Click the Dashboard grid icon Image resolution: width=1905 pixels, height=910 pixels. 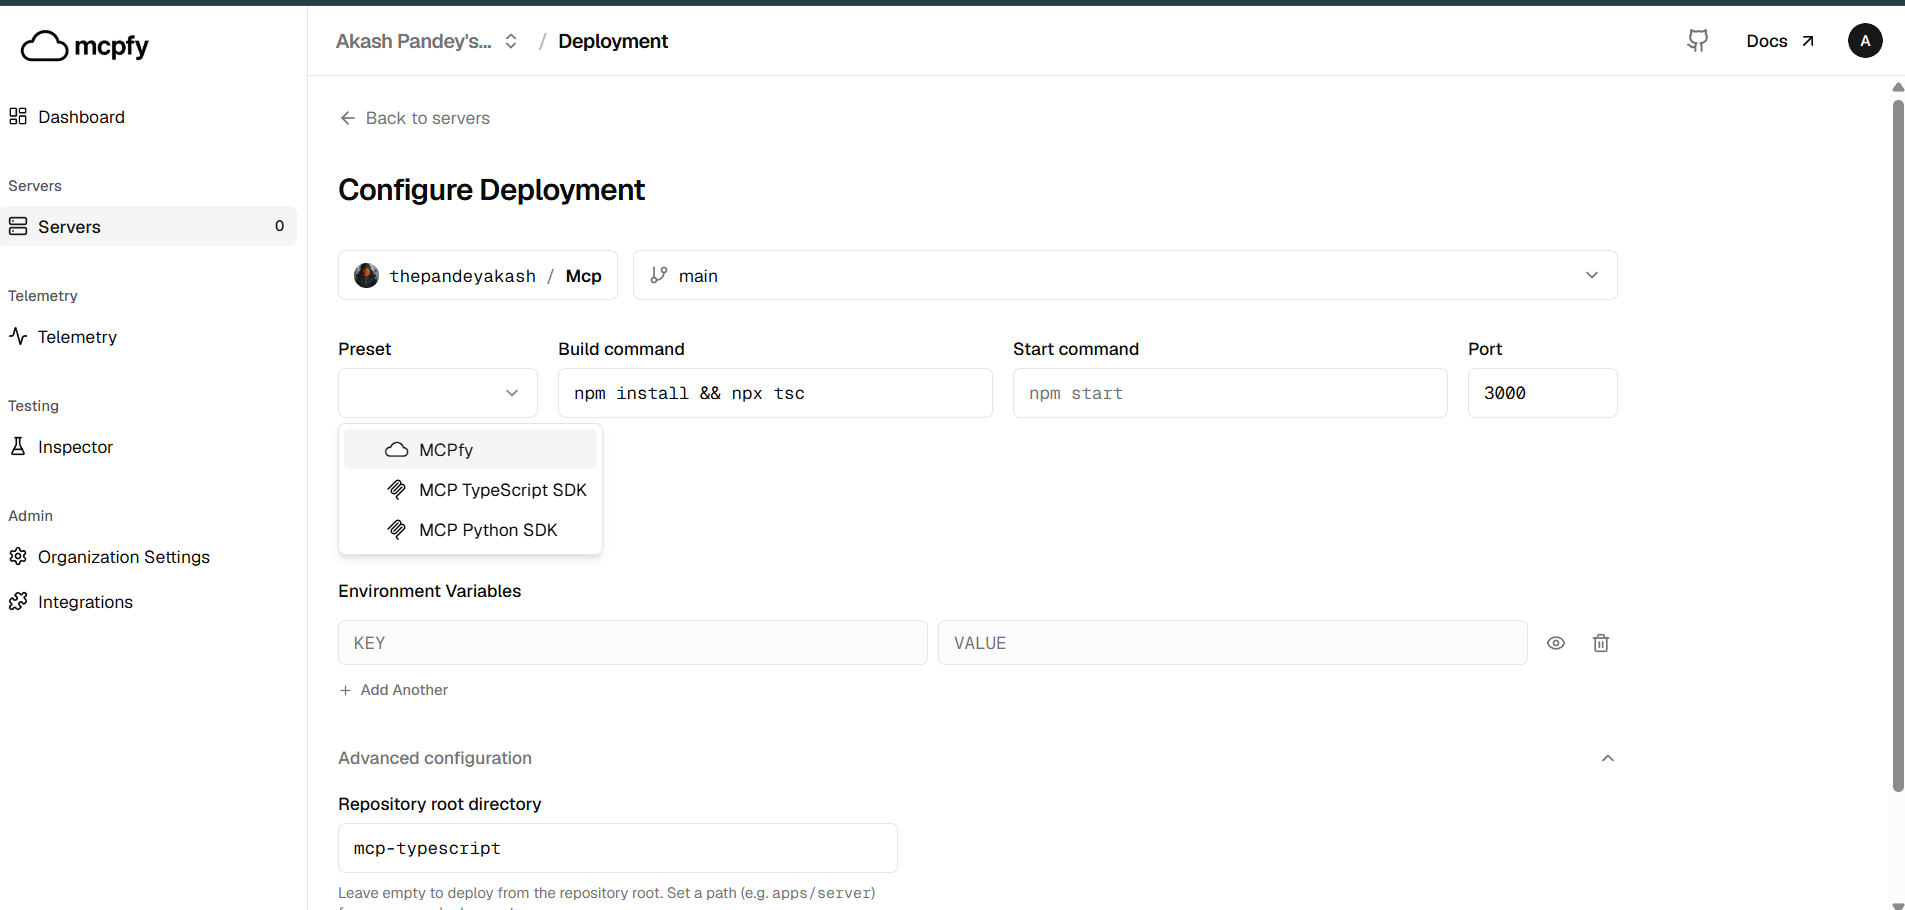point(18,117)
